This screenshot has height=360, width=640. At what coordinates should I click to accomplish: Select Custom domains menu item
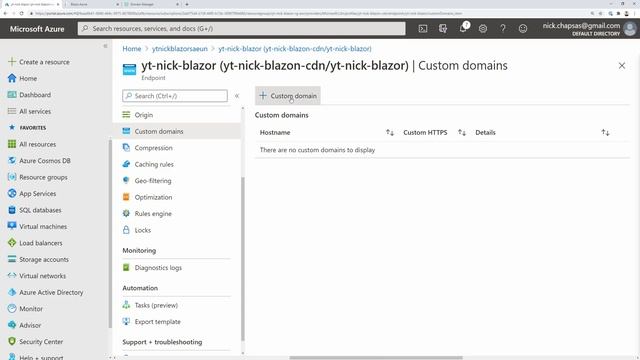[176, 131]
